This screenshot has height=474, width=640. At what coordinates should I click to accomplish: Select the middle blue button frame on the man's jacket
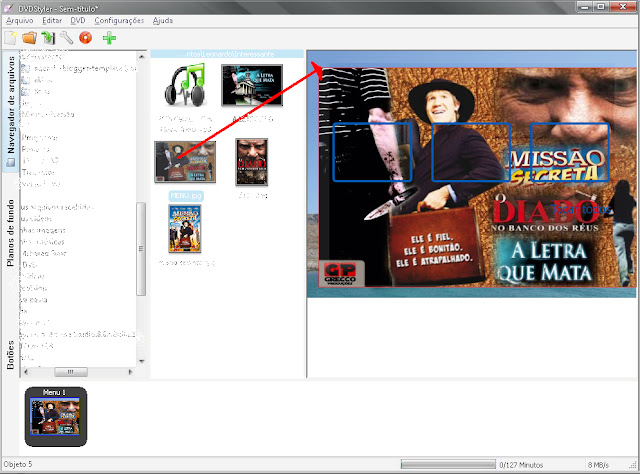click(x=471, y=152)
